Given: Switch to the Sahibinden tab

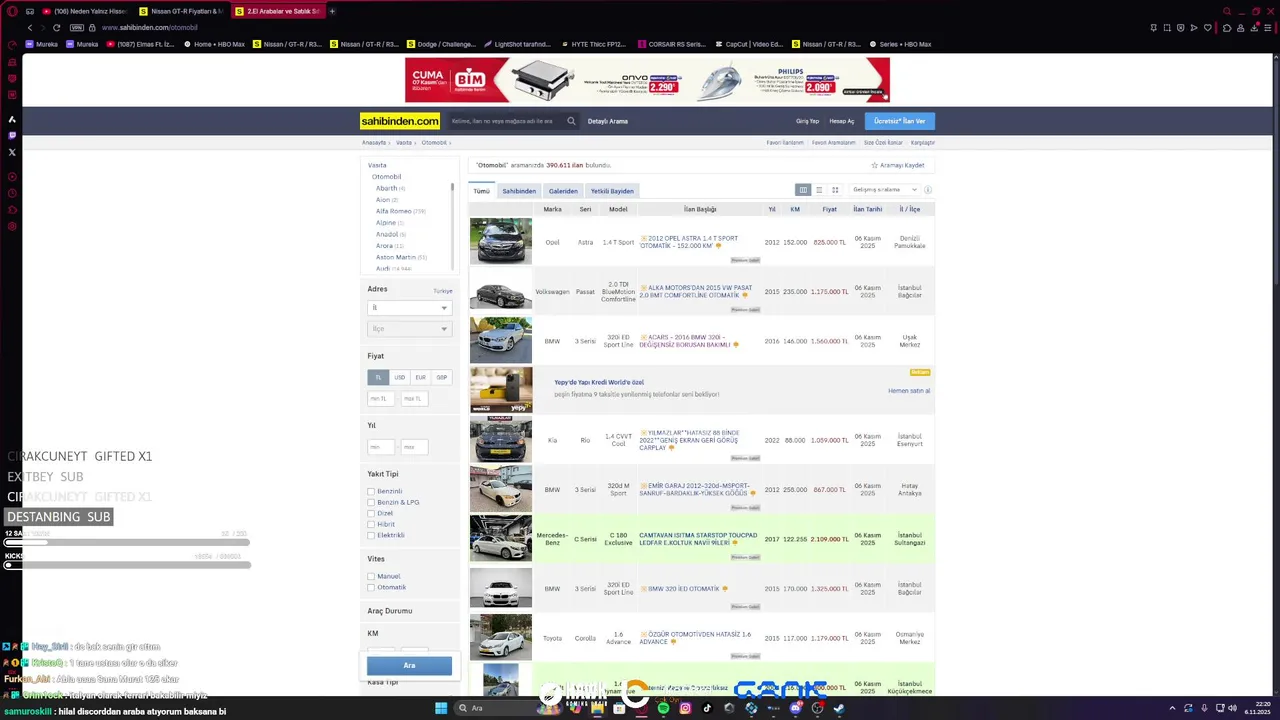Looking at the screenshot, I should (x=519, y=190).
